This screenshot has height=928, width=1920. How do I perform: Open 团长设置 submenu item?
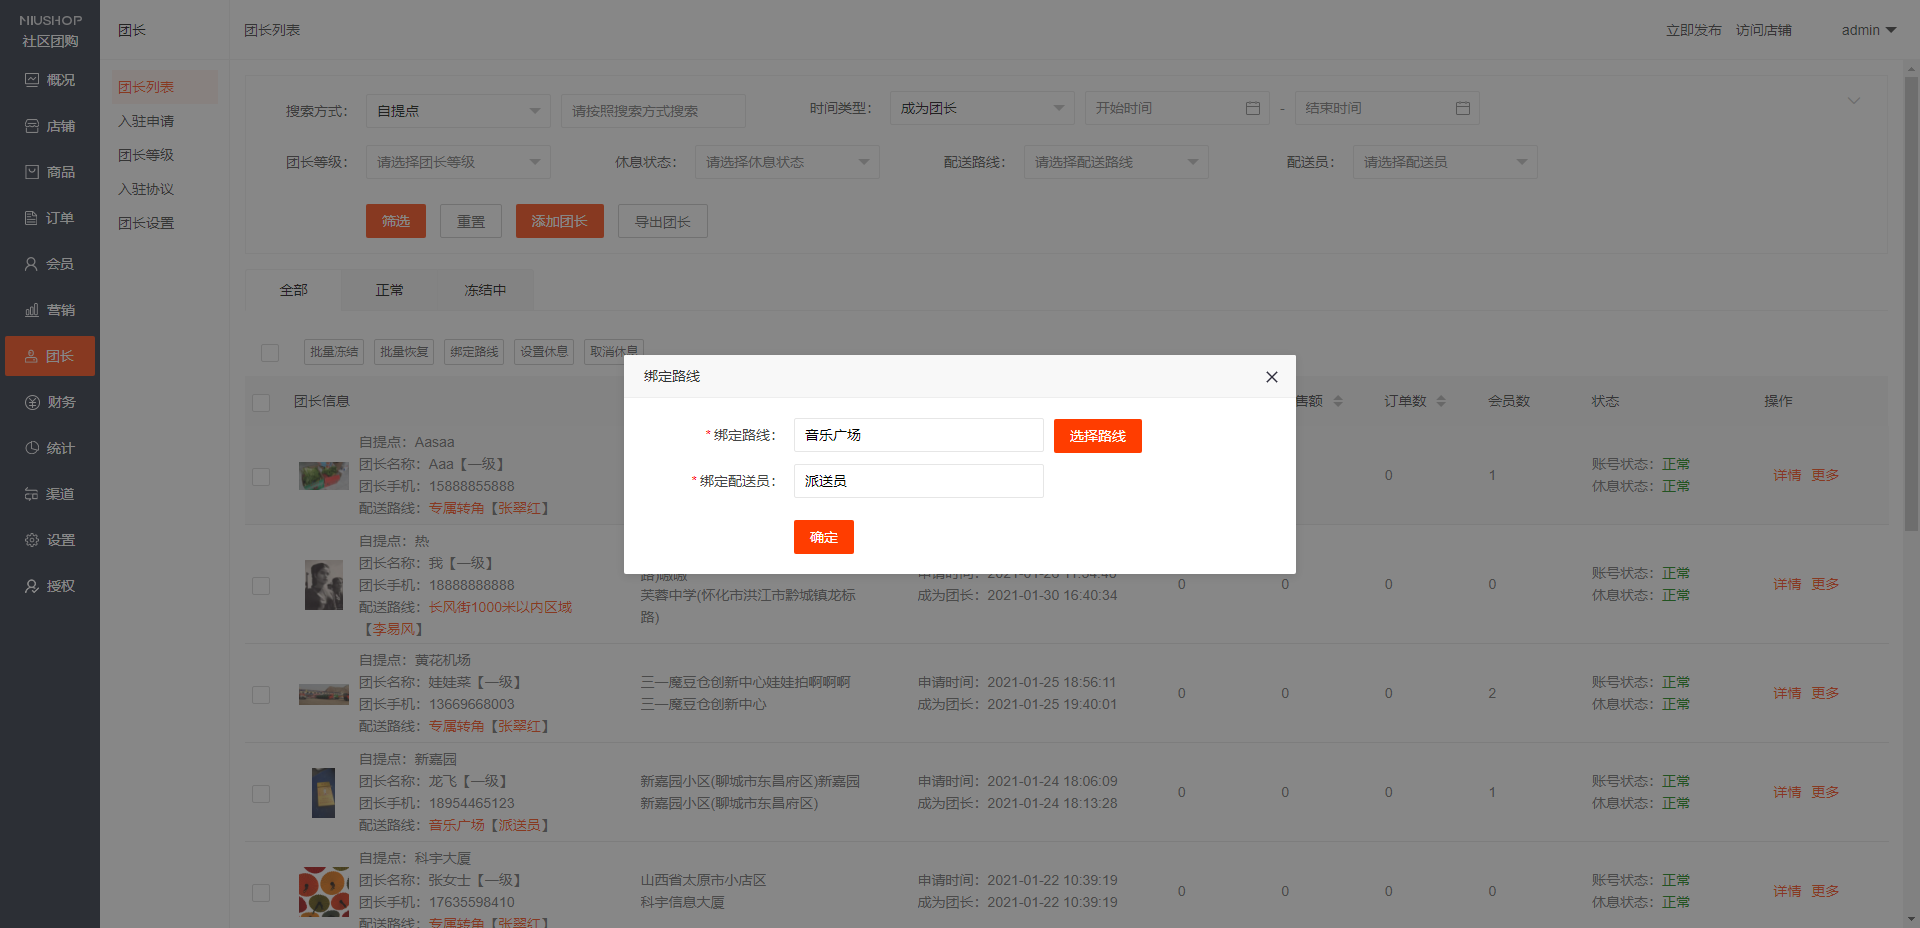coord(146,223)
